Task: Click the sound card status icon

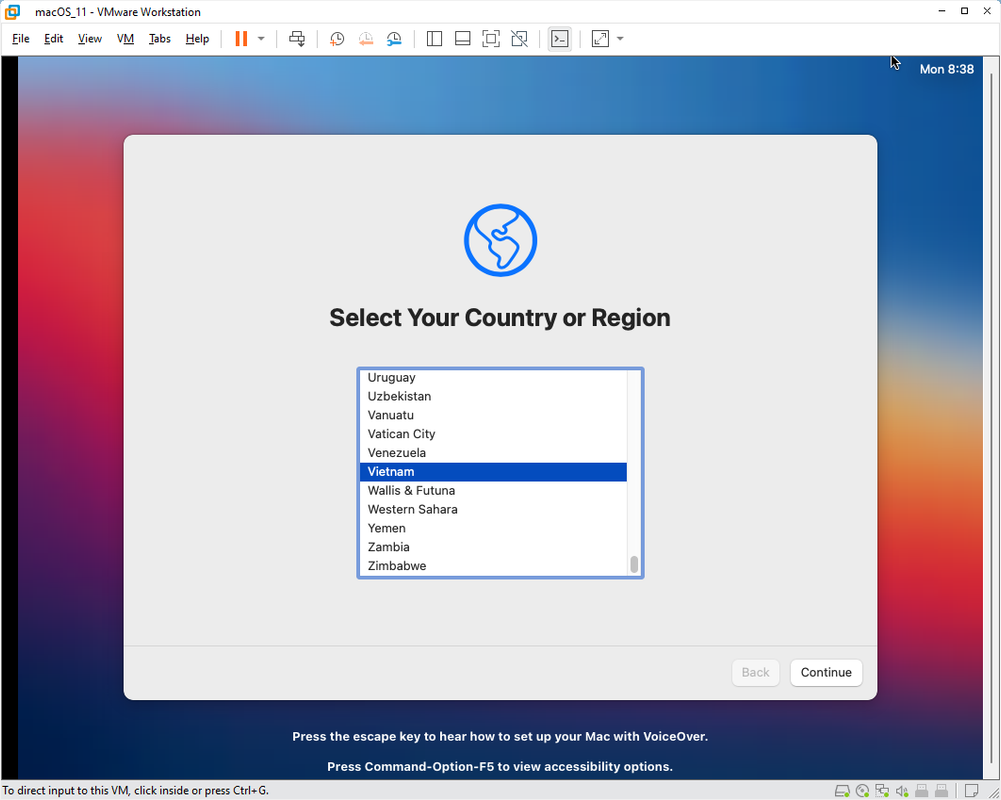Action: 901,791
